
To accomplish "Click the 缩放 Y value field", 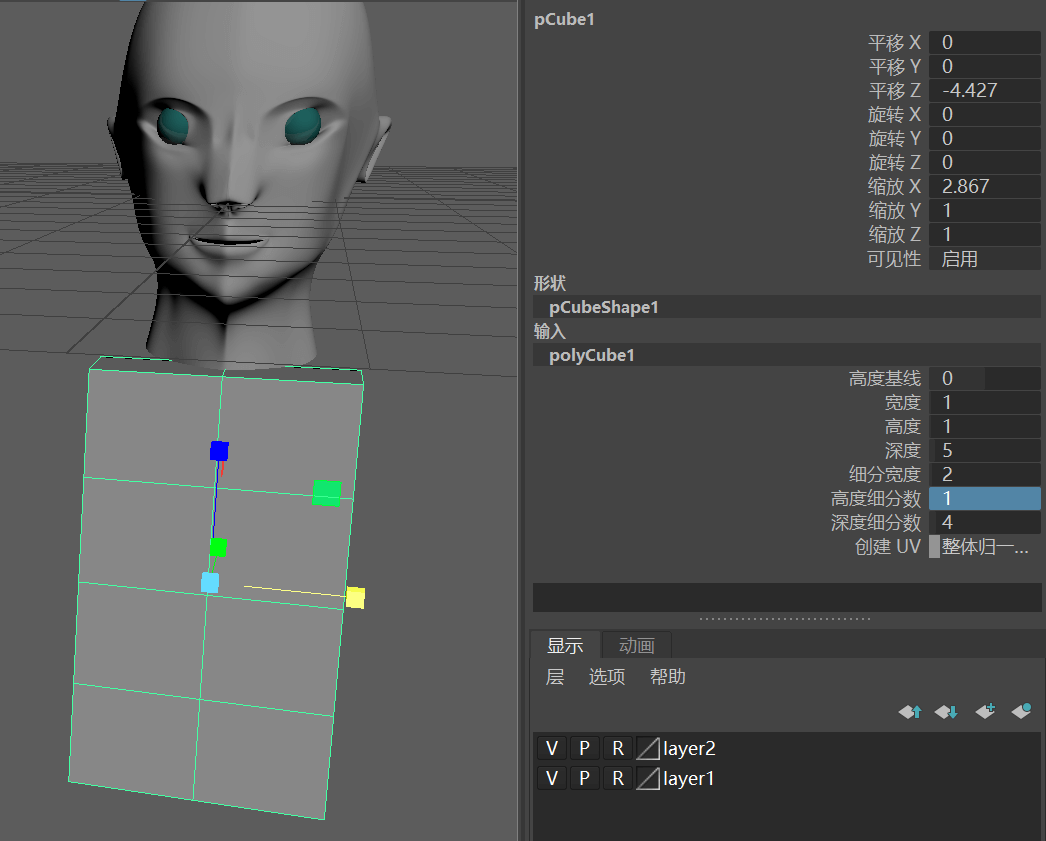I will click(985, 211).
